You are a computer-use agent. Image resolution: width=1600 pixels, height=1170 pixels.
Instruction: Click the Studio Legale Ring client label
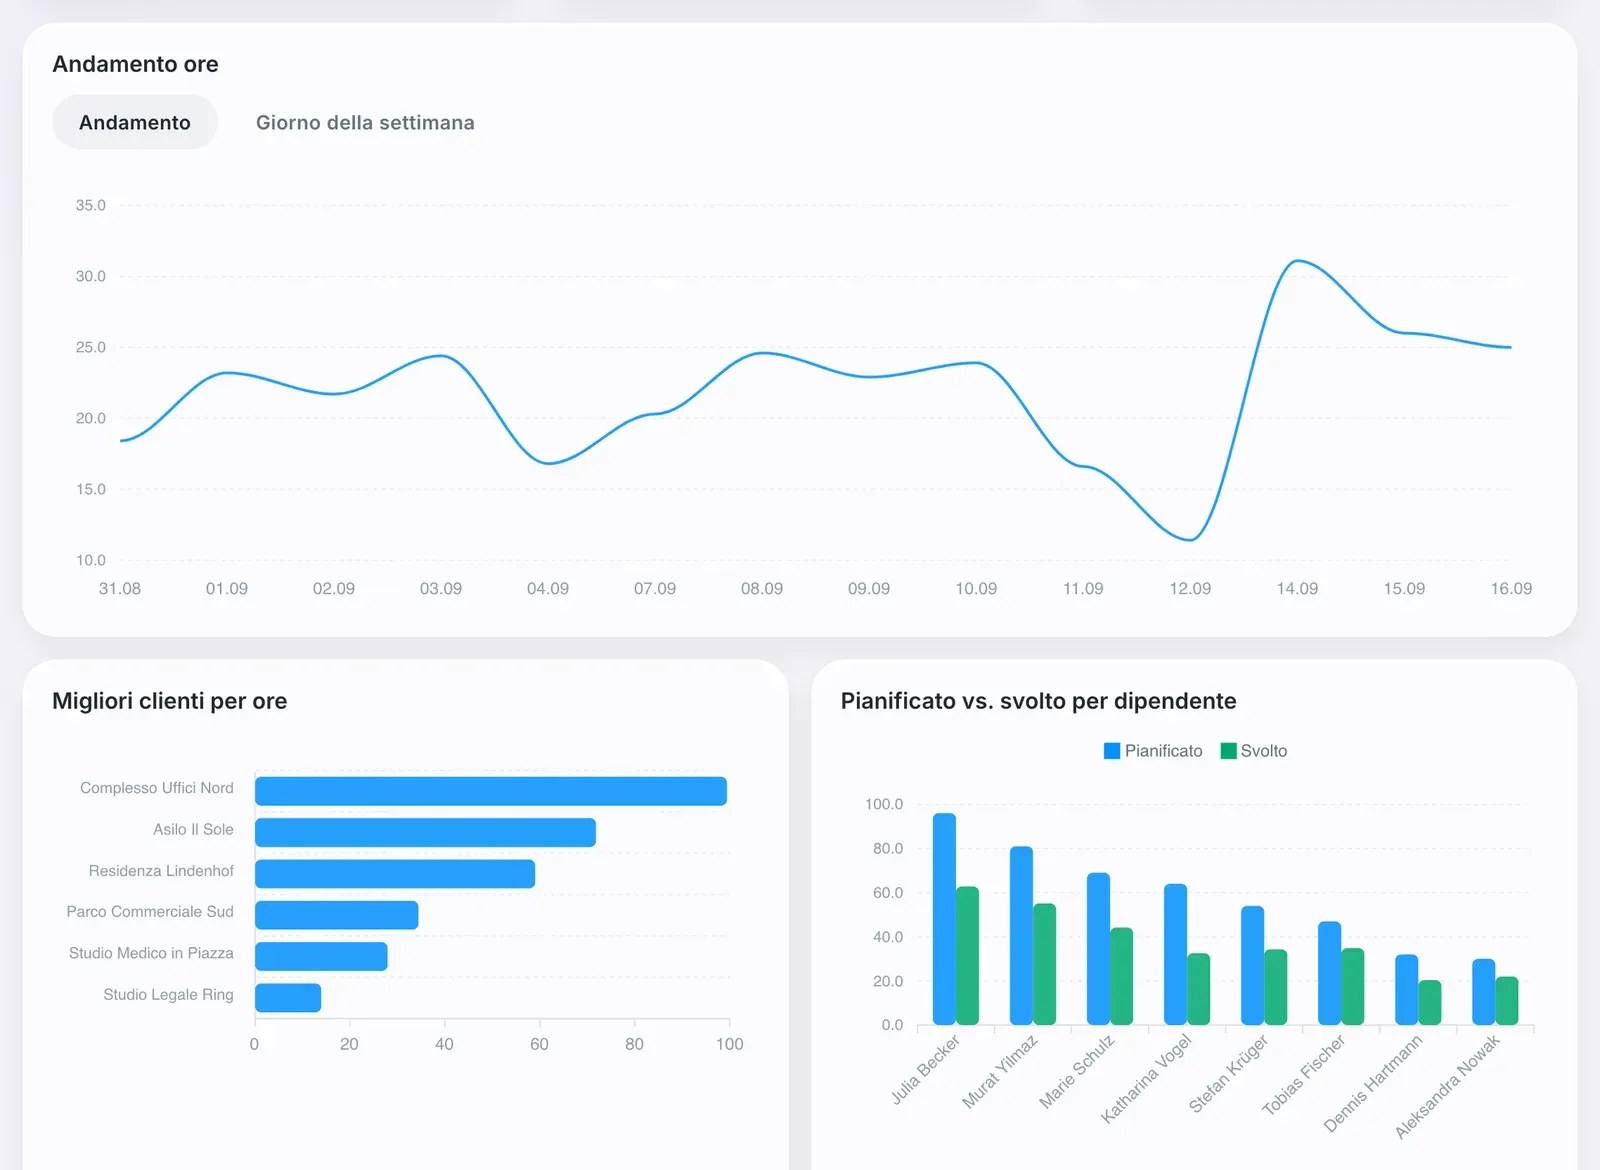coord(168,995)
